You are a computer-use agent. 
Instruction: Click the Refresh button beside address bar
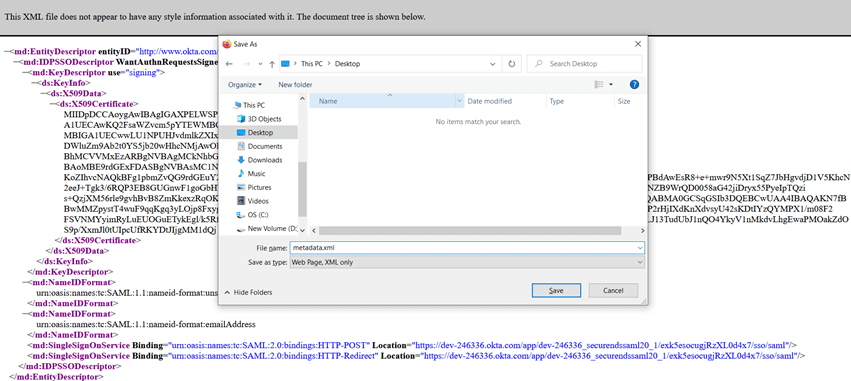511,64
